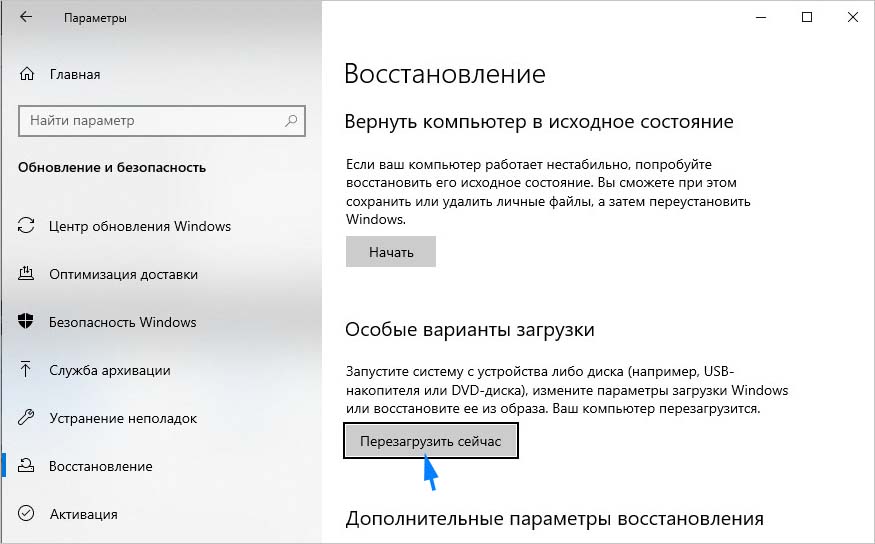Screen dimensions: 875x544
Task: Open the Активация text label
Action: coord(83,514)
